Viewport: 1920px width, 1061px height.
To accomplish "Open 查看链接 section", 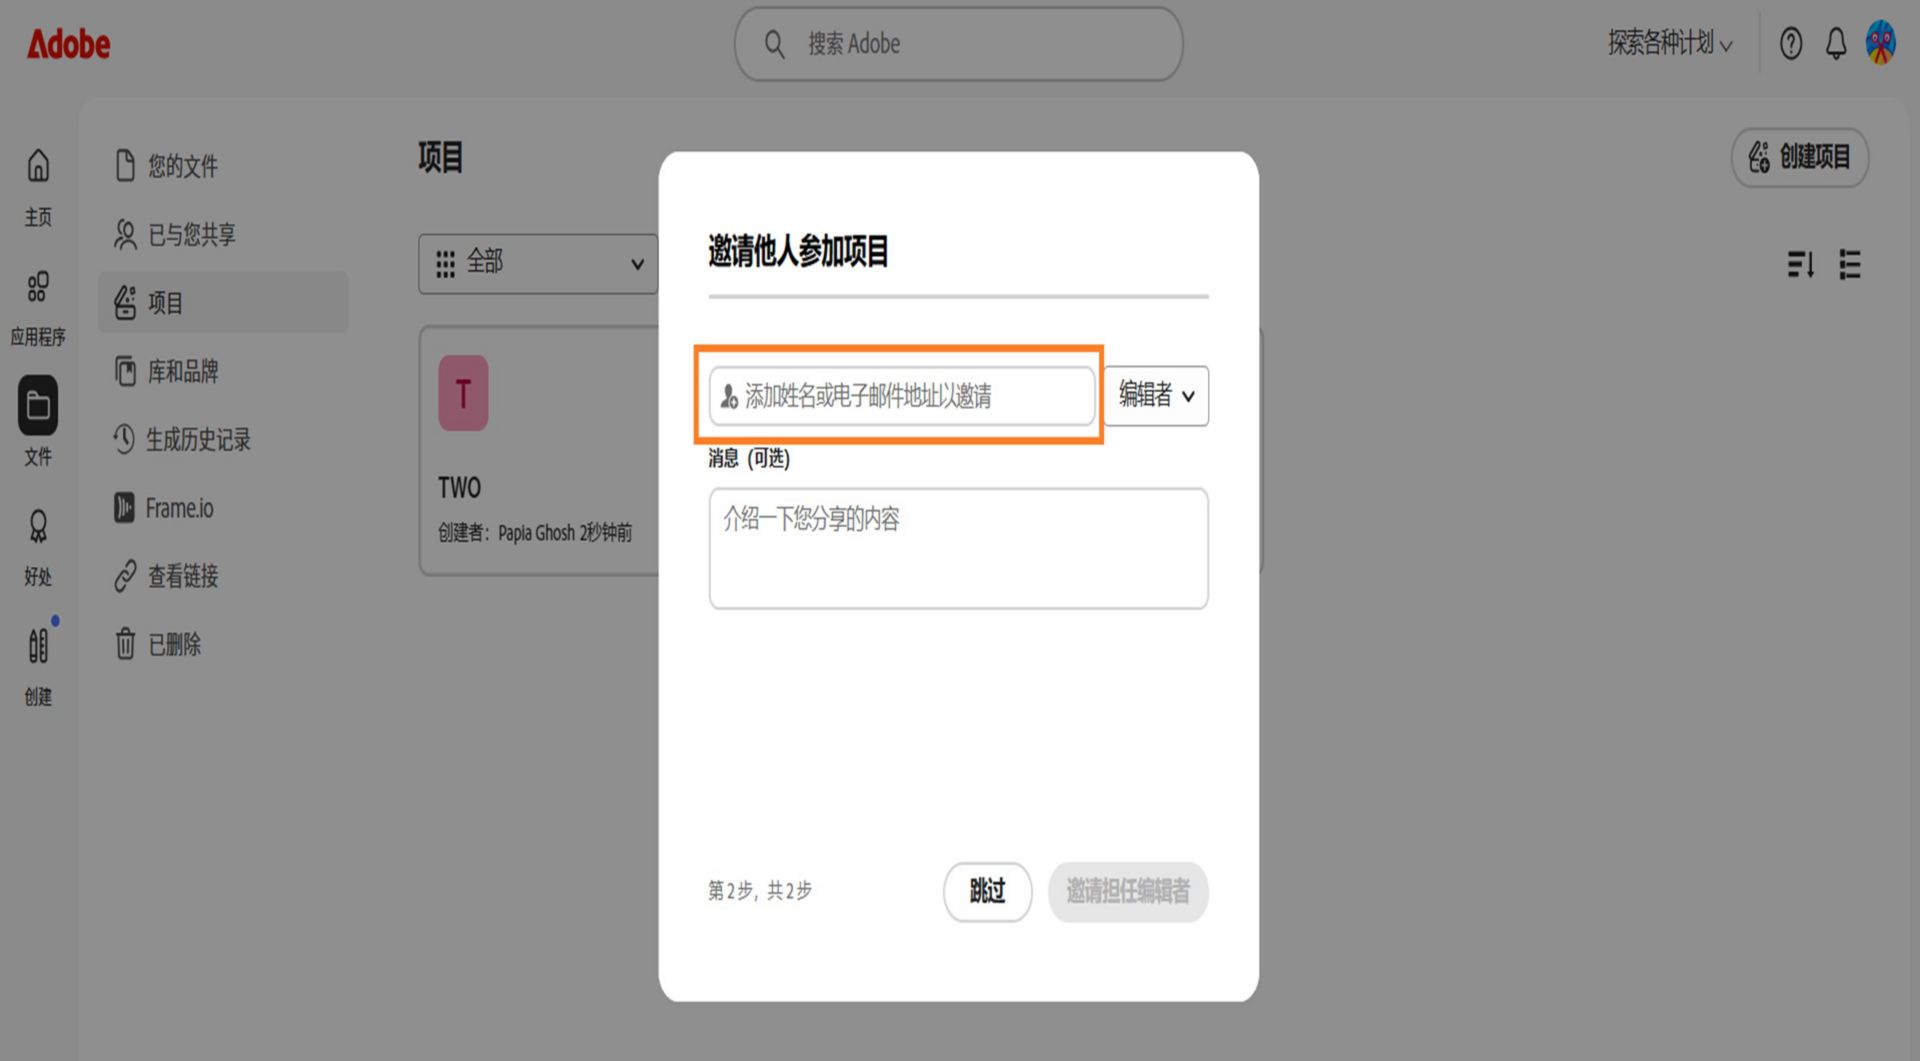I will (x=223, y=576).
